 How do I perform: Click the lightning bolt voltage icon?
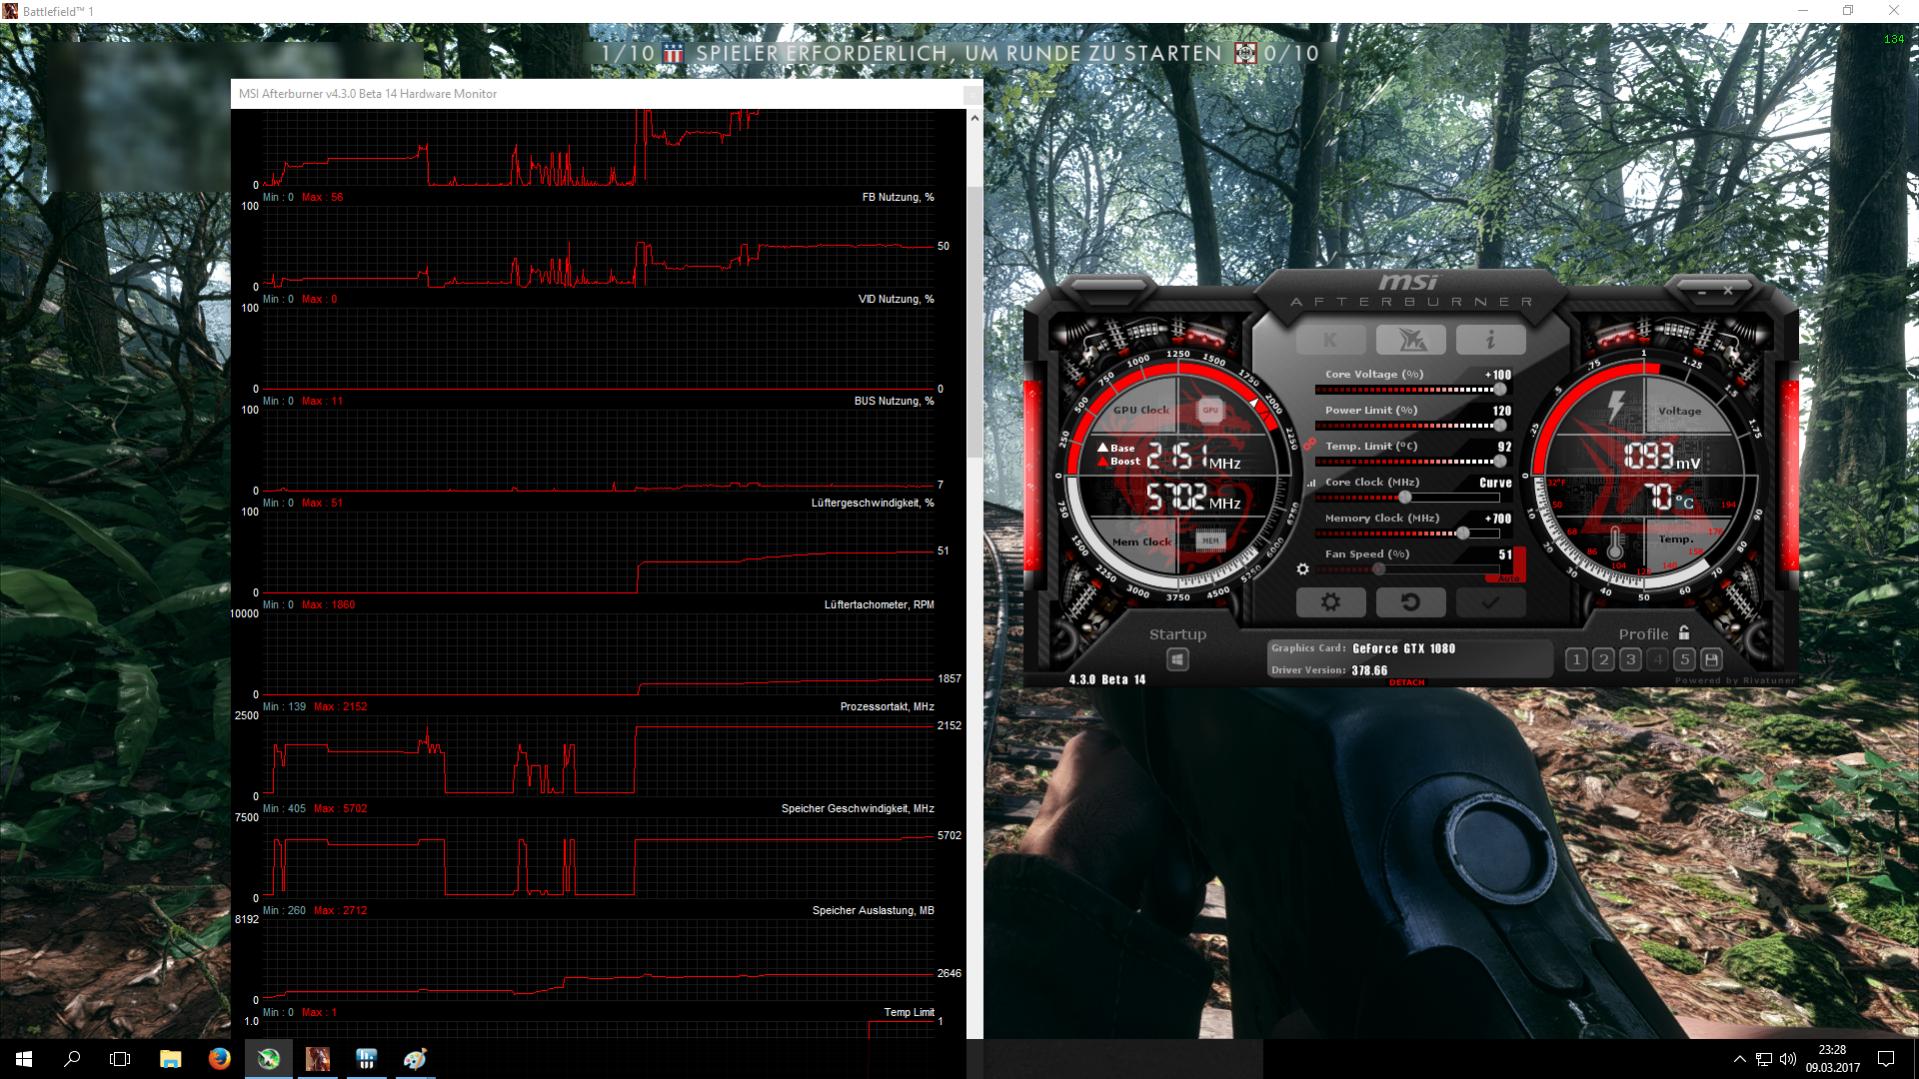1616,406
